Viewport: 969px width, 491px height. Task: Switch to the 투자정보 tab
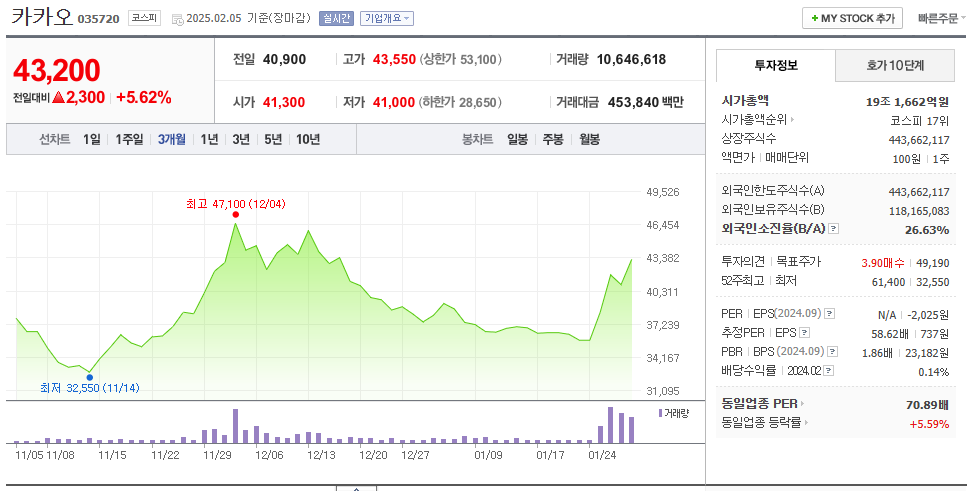776,65
